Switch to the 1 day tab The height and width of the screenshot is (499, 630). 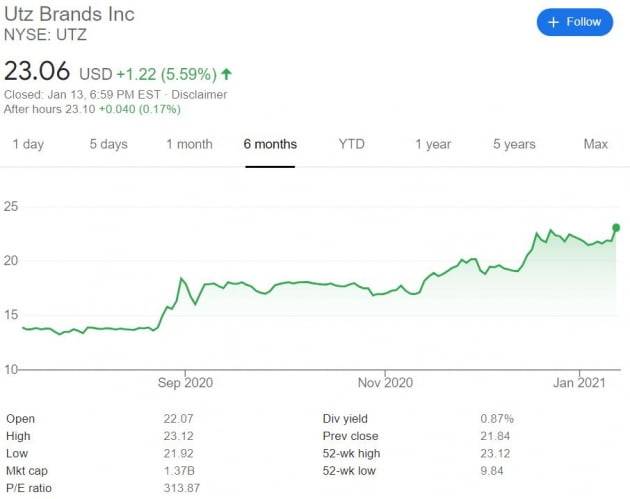click(28, 144)
